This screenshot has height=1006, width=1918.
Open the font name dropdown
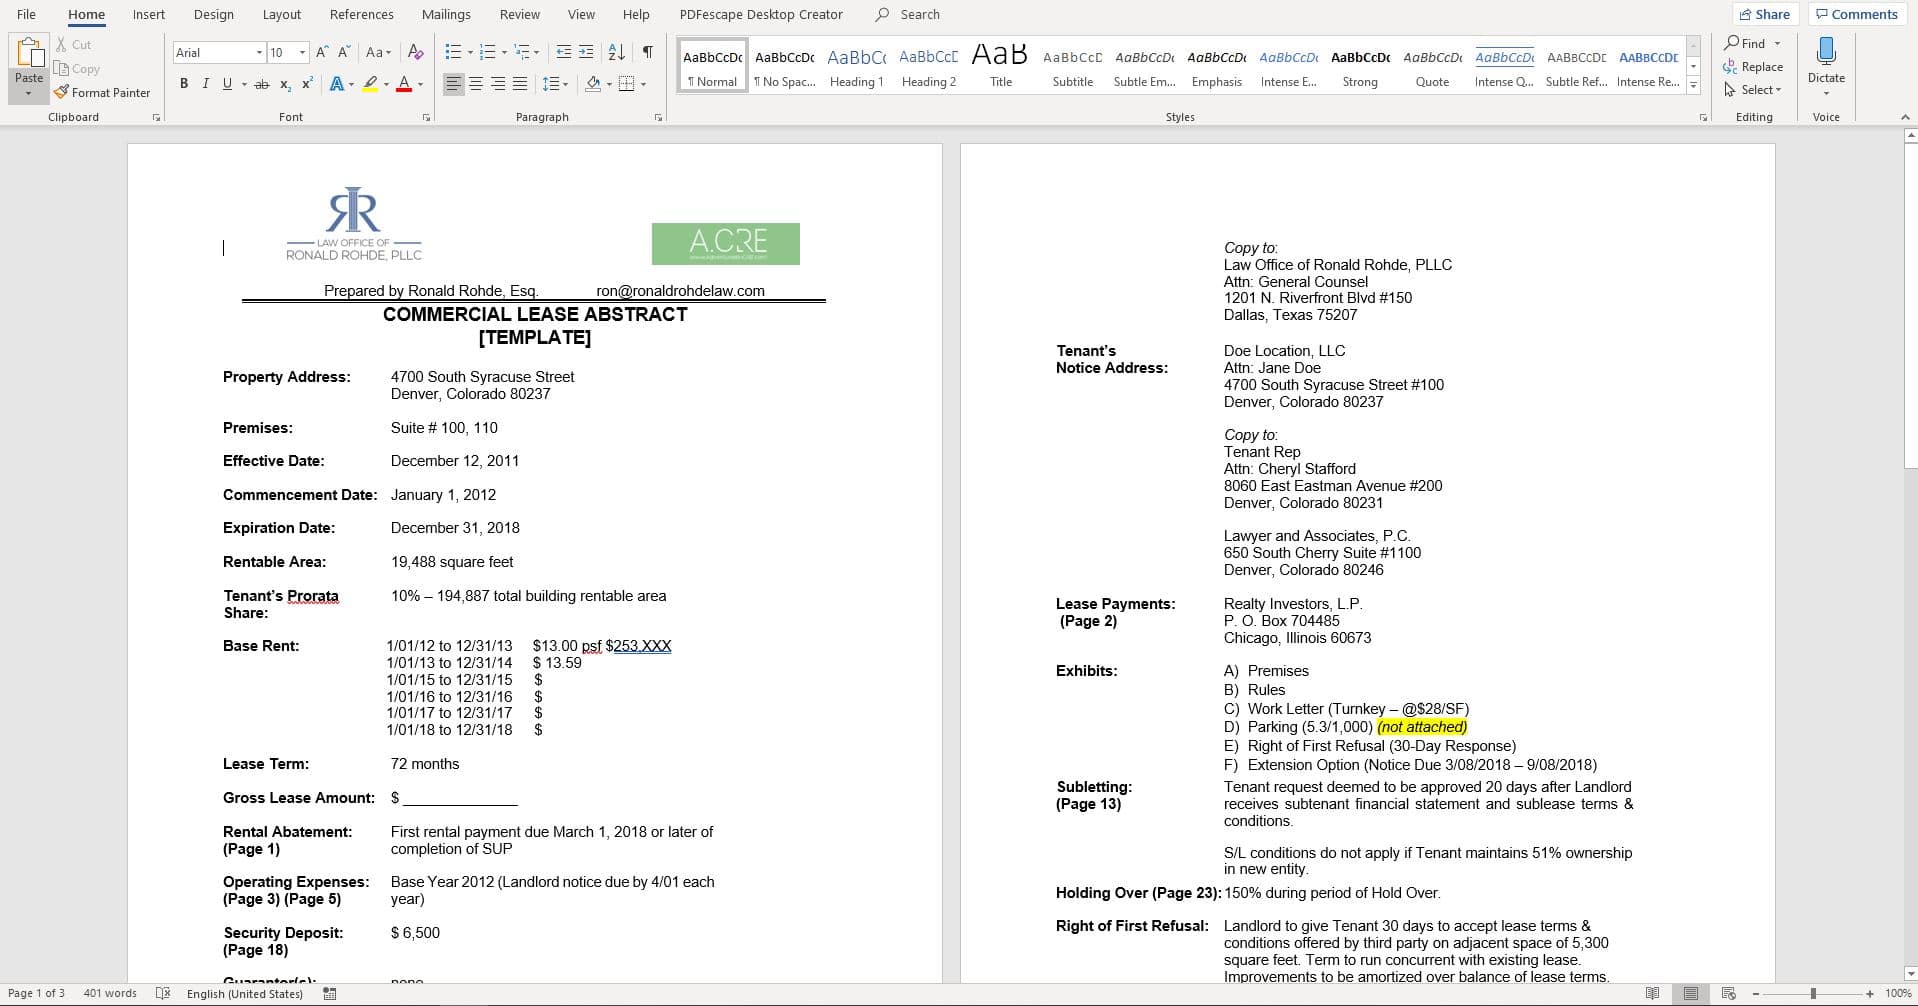[x=259, y=53]
